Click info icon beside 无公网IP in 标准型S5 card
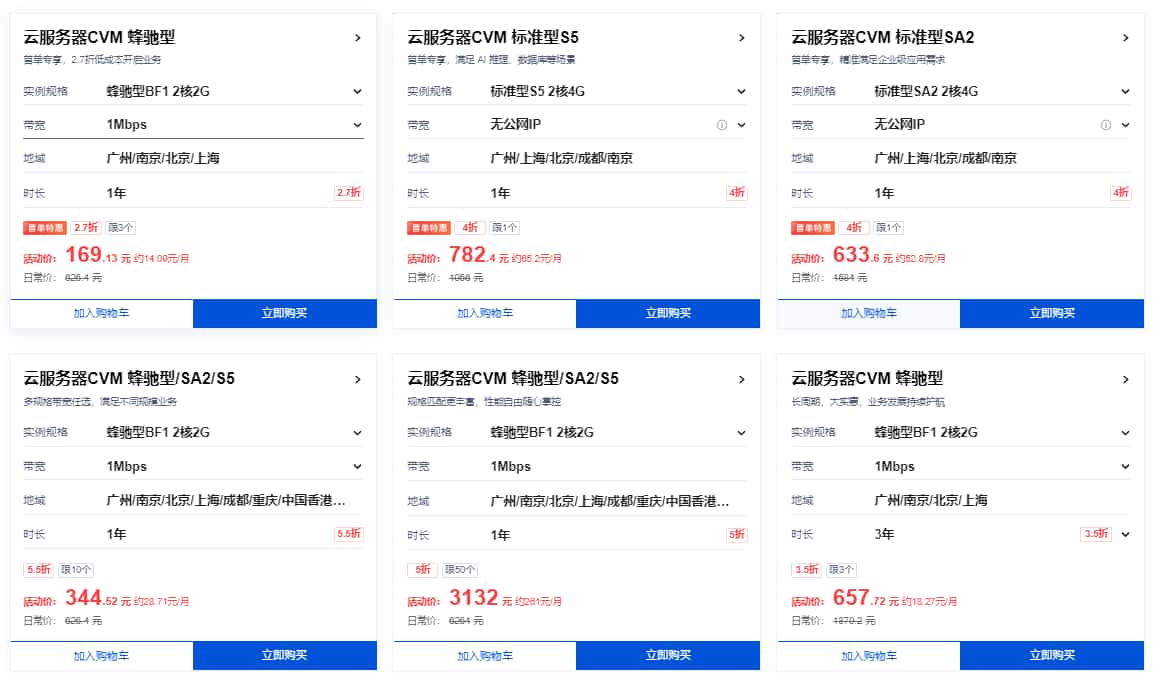The image size is (1160, 684). tap(721, 125)
